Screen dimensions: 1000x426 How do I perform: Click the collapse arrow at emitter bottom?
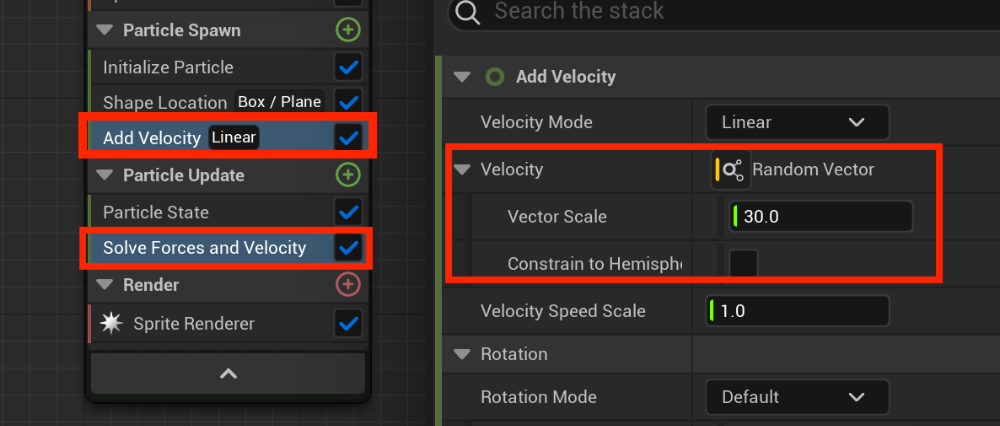tap(228, 373)
